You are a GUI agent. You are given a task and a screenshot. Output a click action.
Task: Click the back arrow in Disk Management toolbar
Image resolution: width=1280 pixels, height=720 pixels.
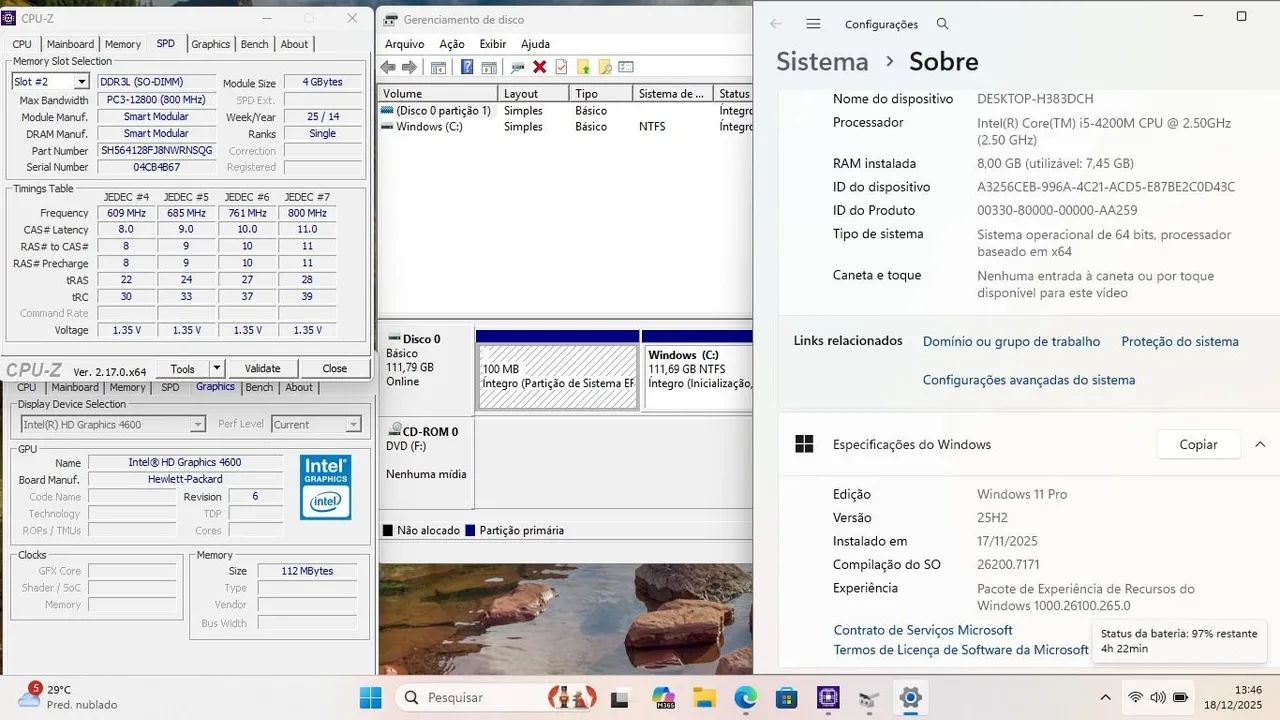click(386, 67)
